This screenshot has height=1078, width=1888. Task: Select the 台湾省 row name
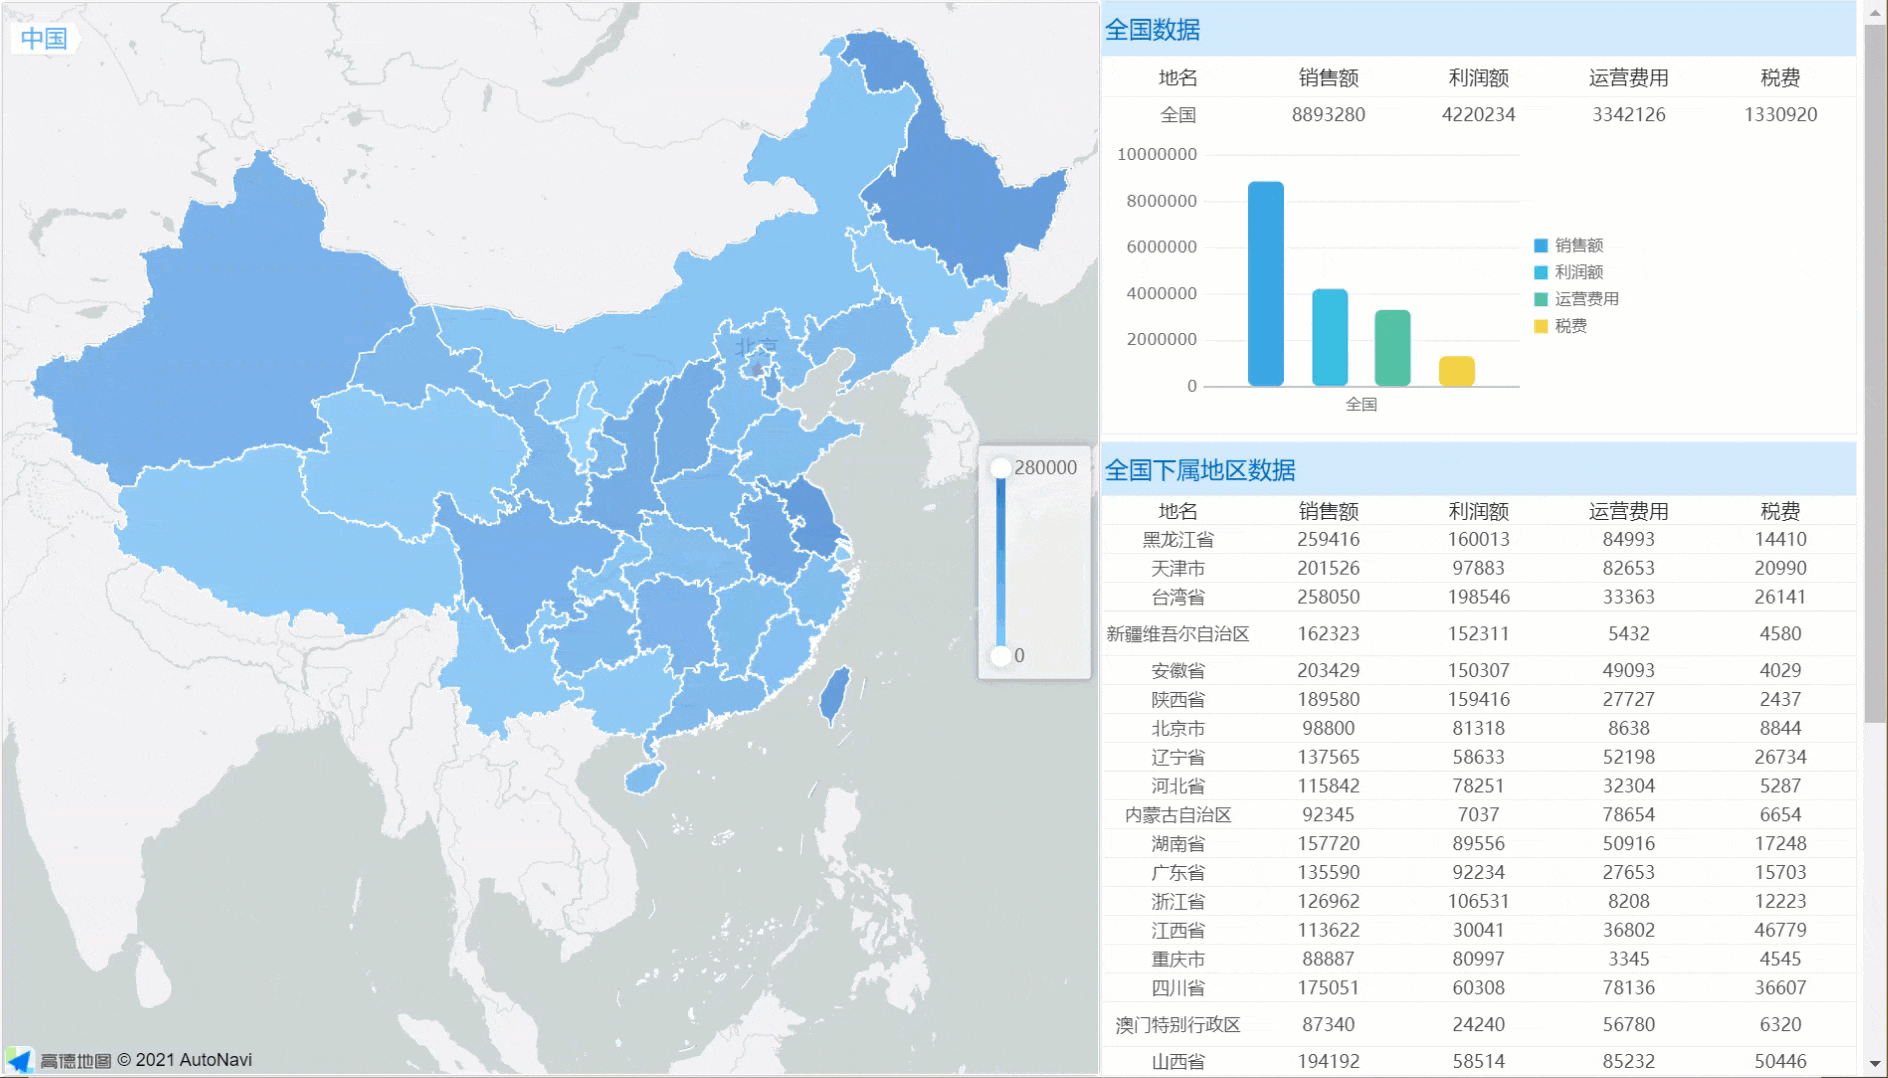pyautogui.click(x=1178, y=598)
